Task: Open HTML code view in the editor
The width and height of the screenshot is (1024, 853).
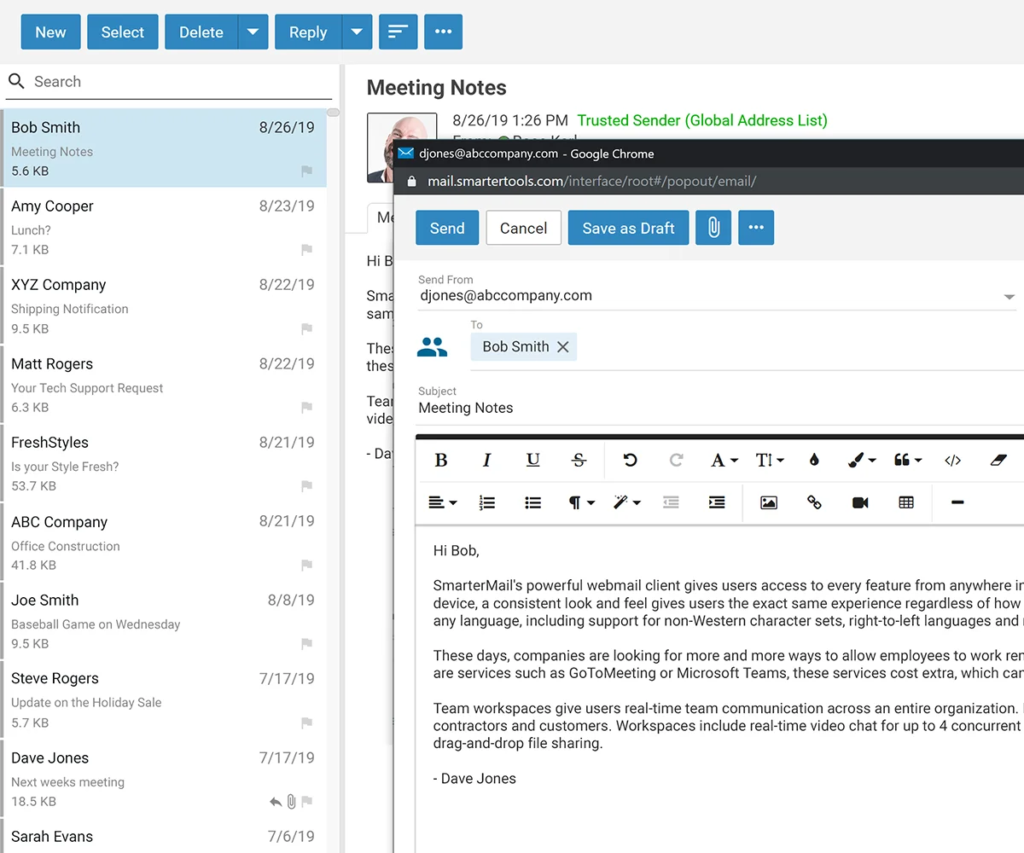Action: tap(952, 460)
